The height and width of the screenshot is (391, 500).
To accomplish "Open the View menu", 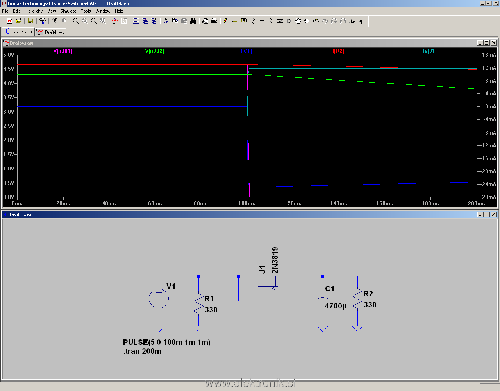I will pos(52,11).
